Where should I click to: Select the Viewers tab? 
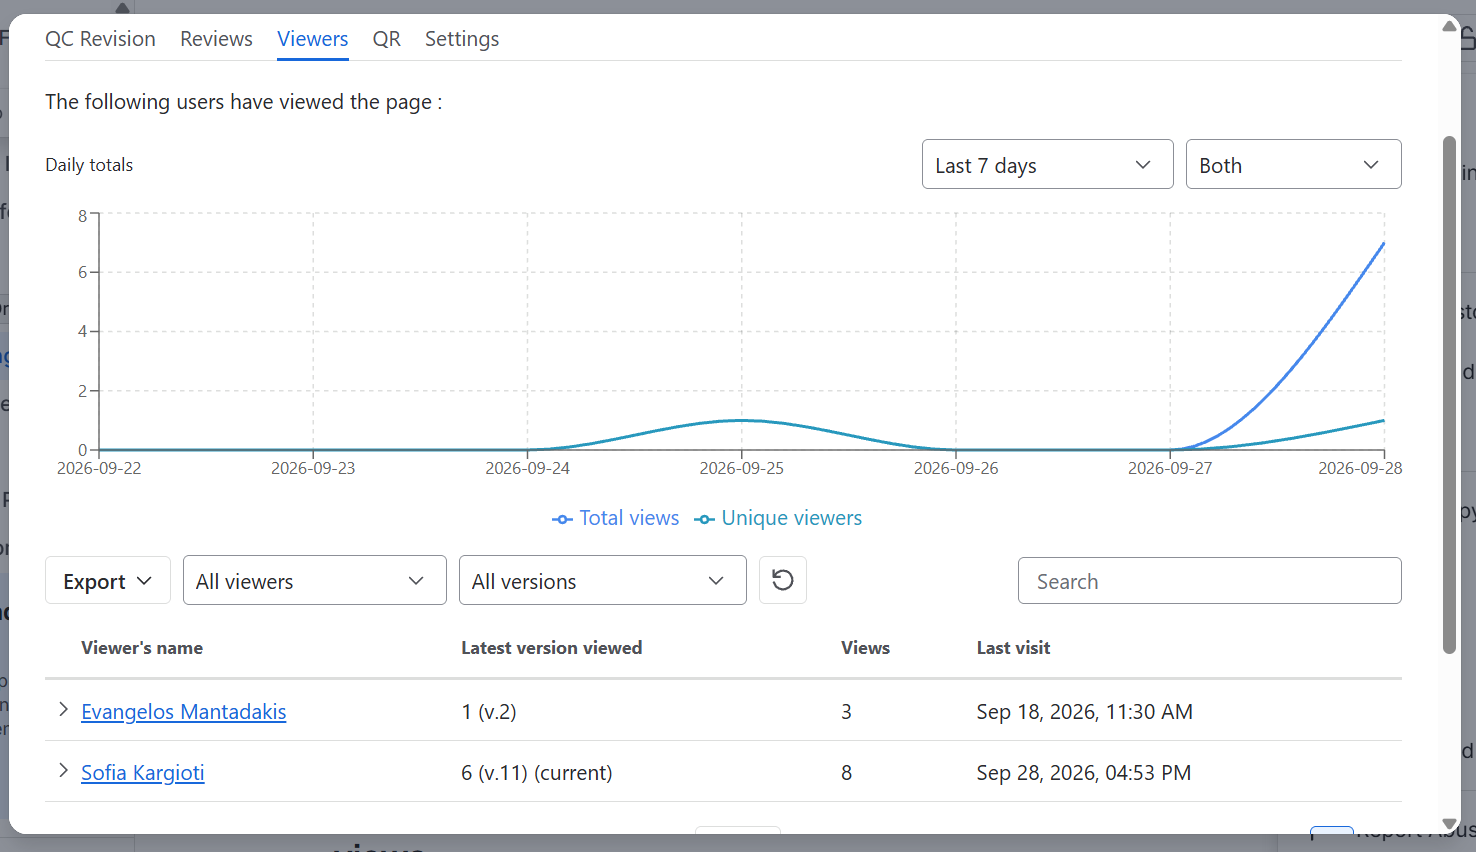[313, 39]
